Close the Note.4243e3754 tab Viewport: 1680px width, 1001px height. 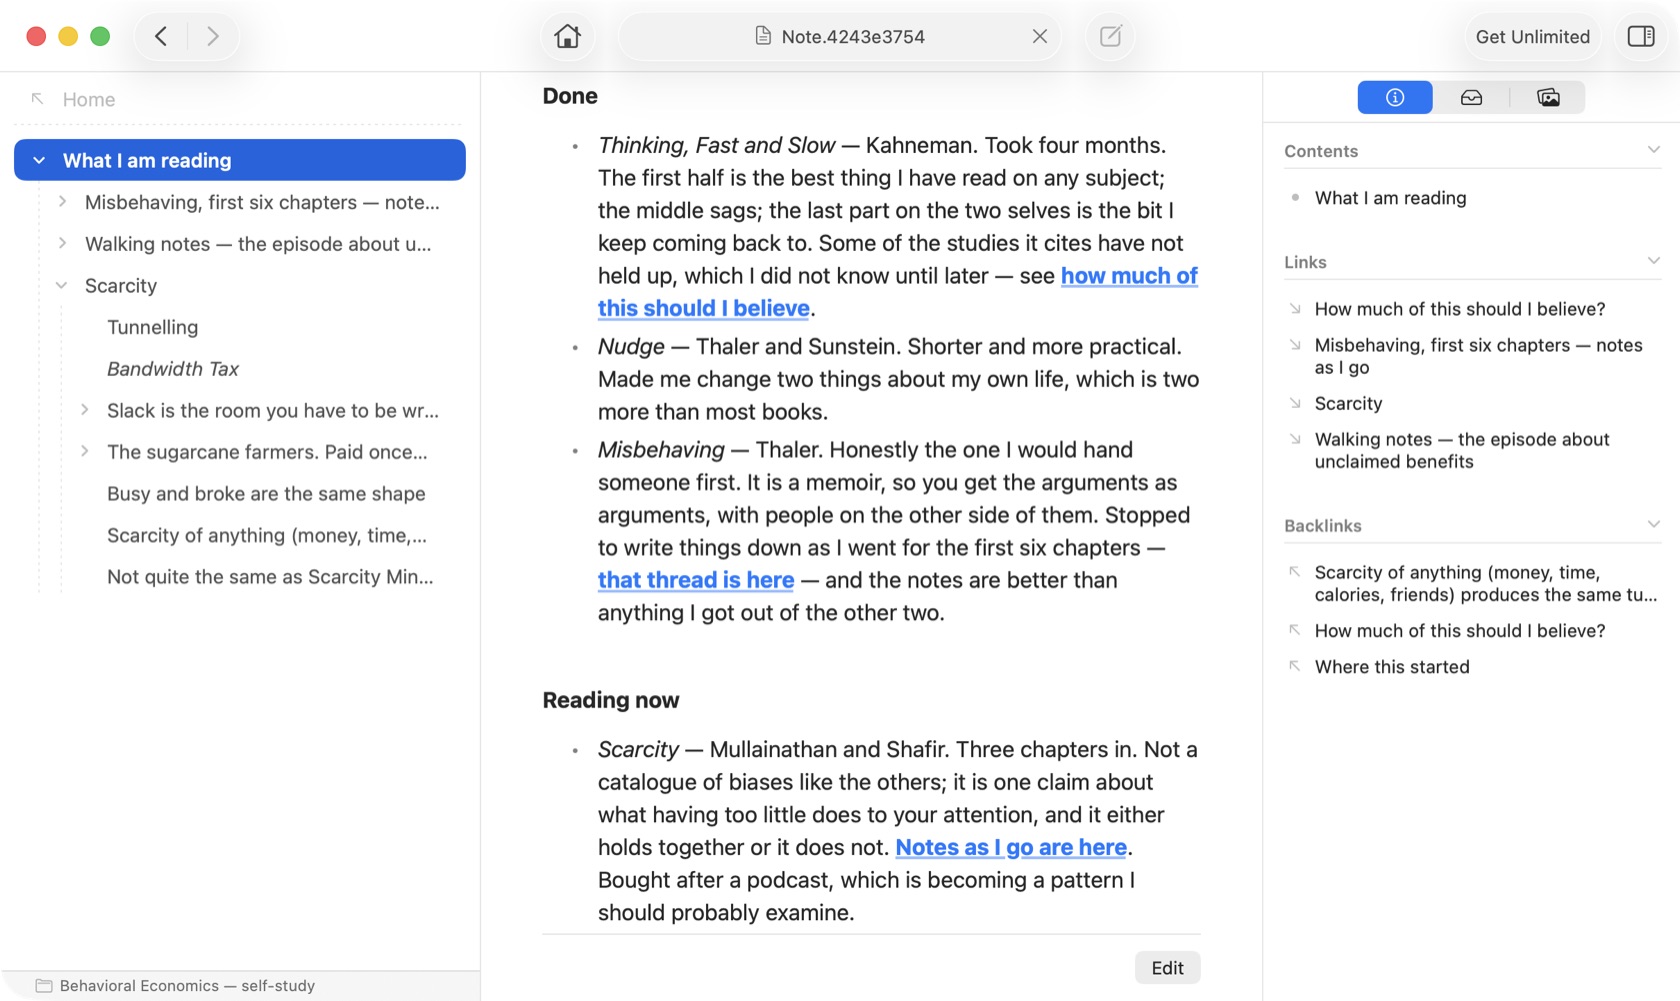[x=1040, y=37]
